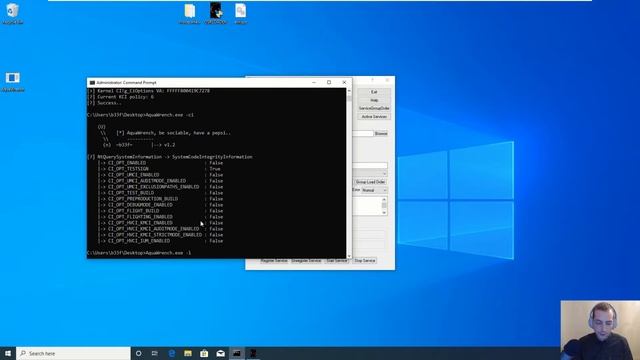This screenshot has height=360, width=640.
Task: Click the Register Service button
Action: click(274, 260)
